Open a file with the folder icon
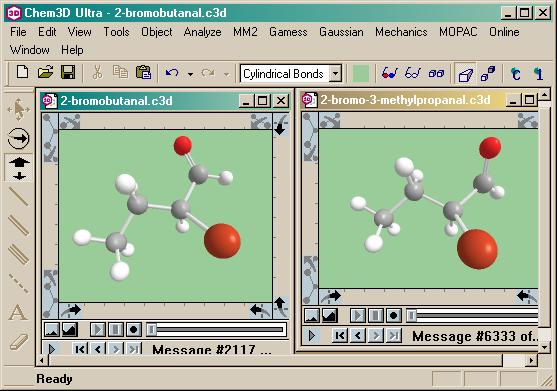Screen dimensions: 557x391 click(x=45, y=73)
